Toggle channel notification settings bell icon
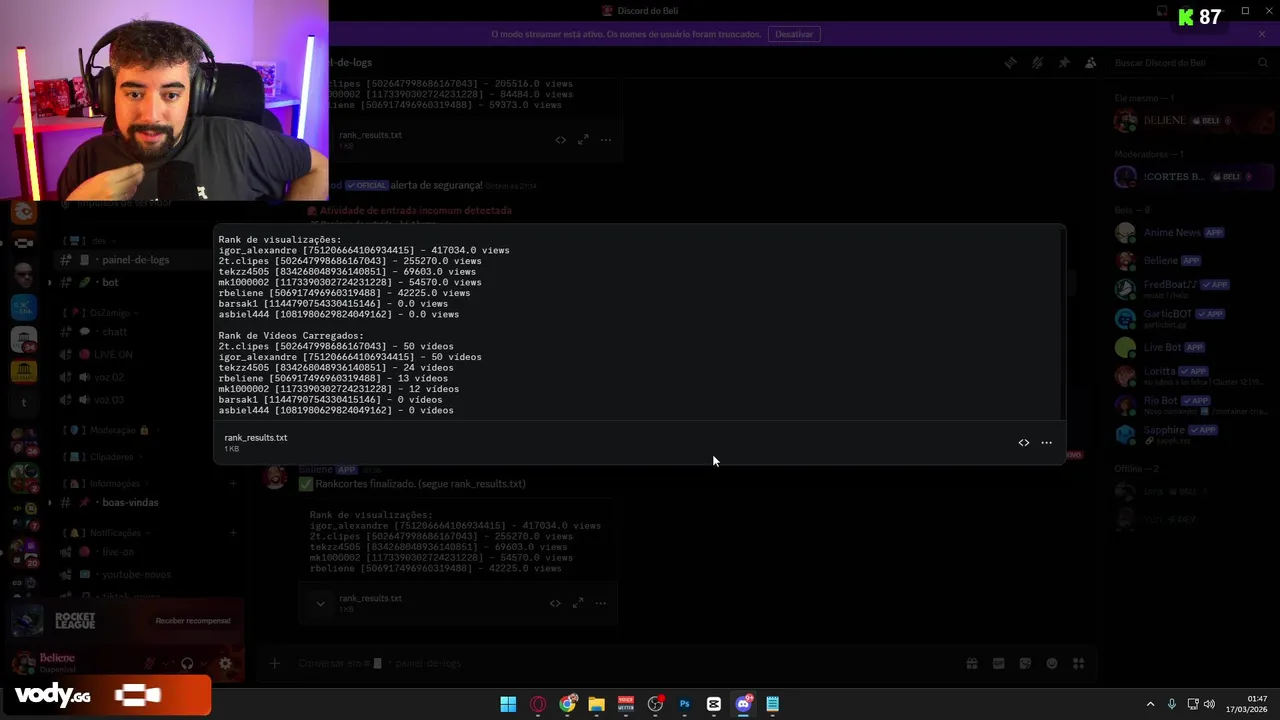Image resolution: width=1280 pixels, height=720 pixels. coord(1037,63)
